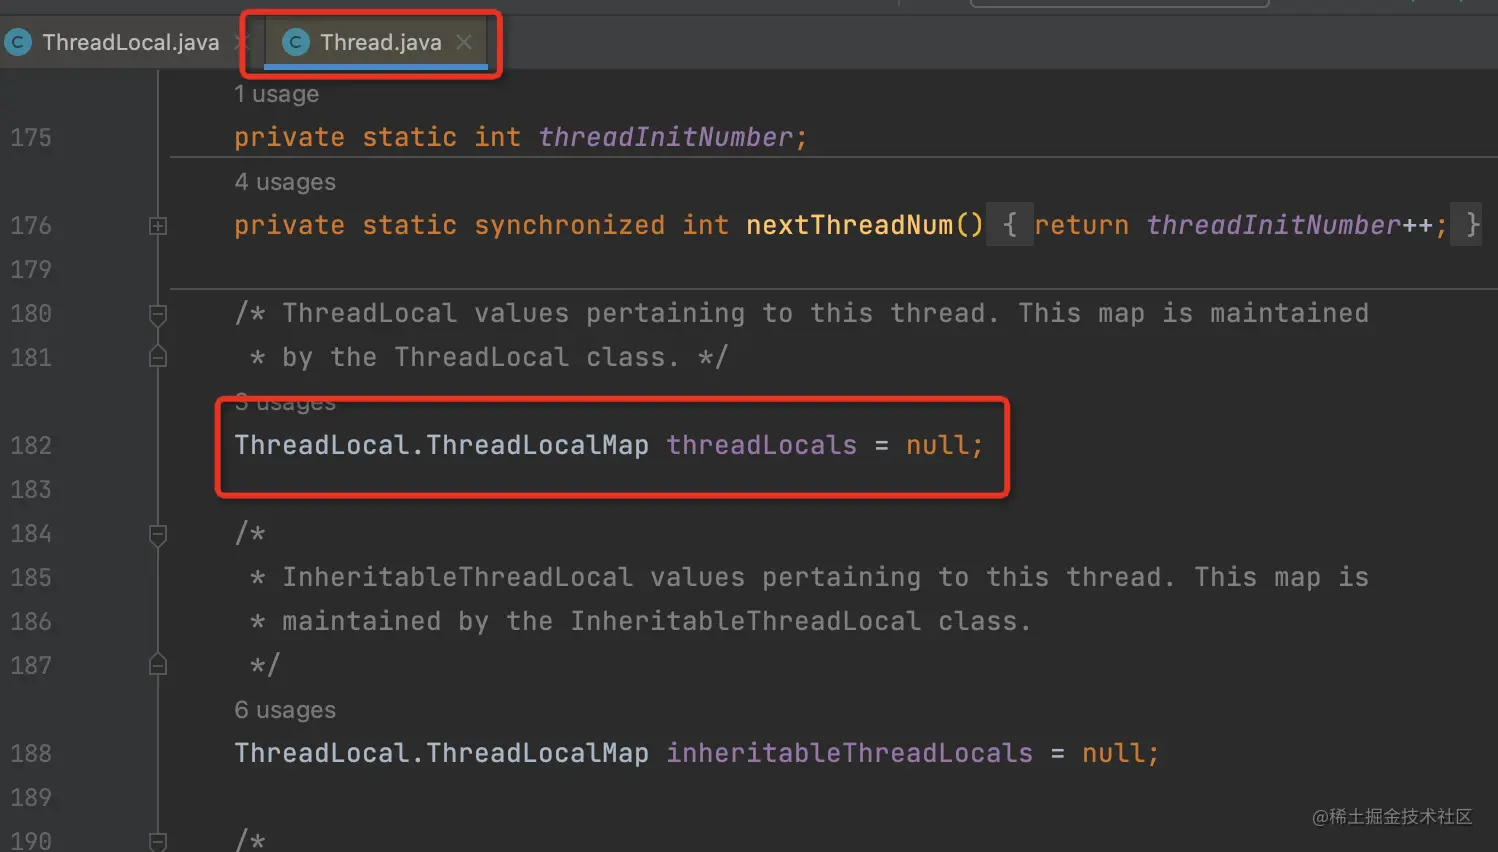The image size is (1498, 852).
Task: Click line number 175 in the gutter
Action: coord(31,138)
